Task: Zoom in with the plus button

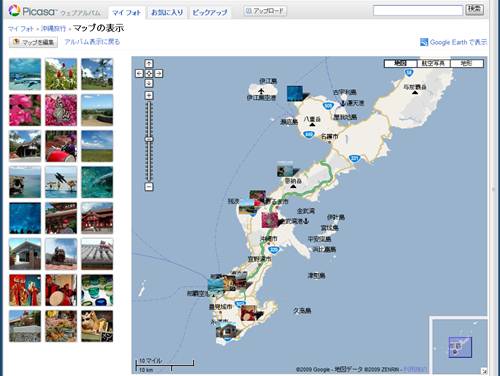Action: [x=149, y=96]
